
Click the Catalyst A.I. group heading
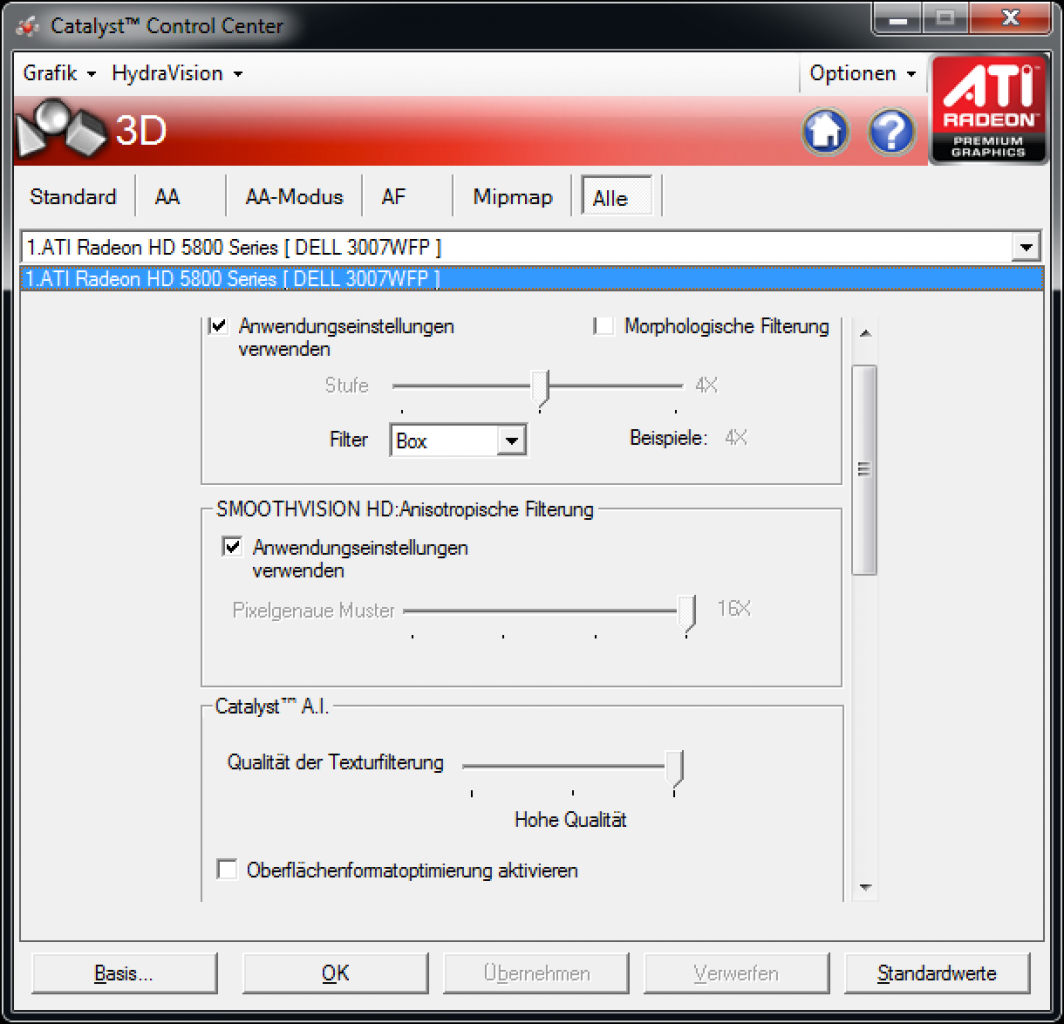tap(271, 706)
